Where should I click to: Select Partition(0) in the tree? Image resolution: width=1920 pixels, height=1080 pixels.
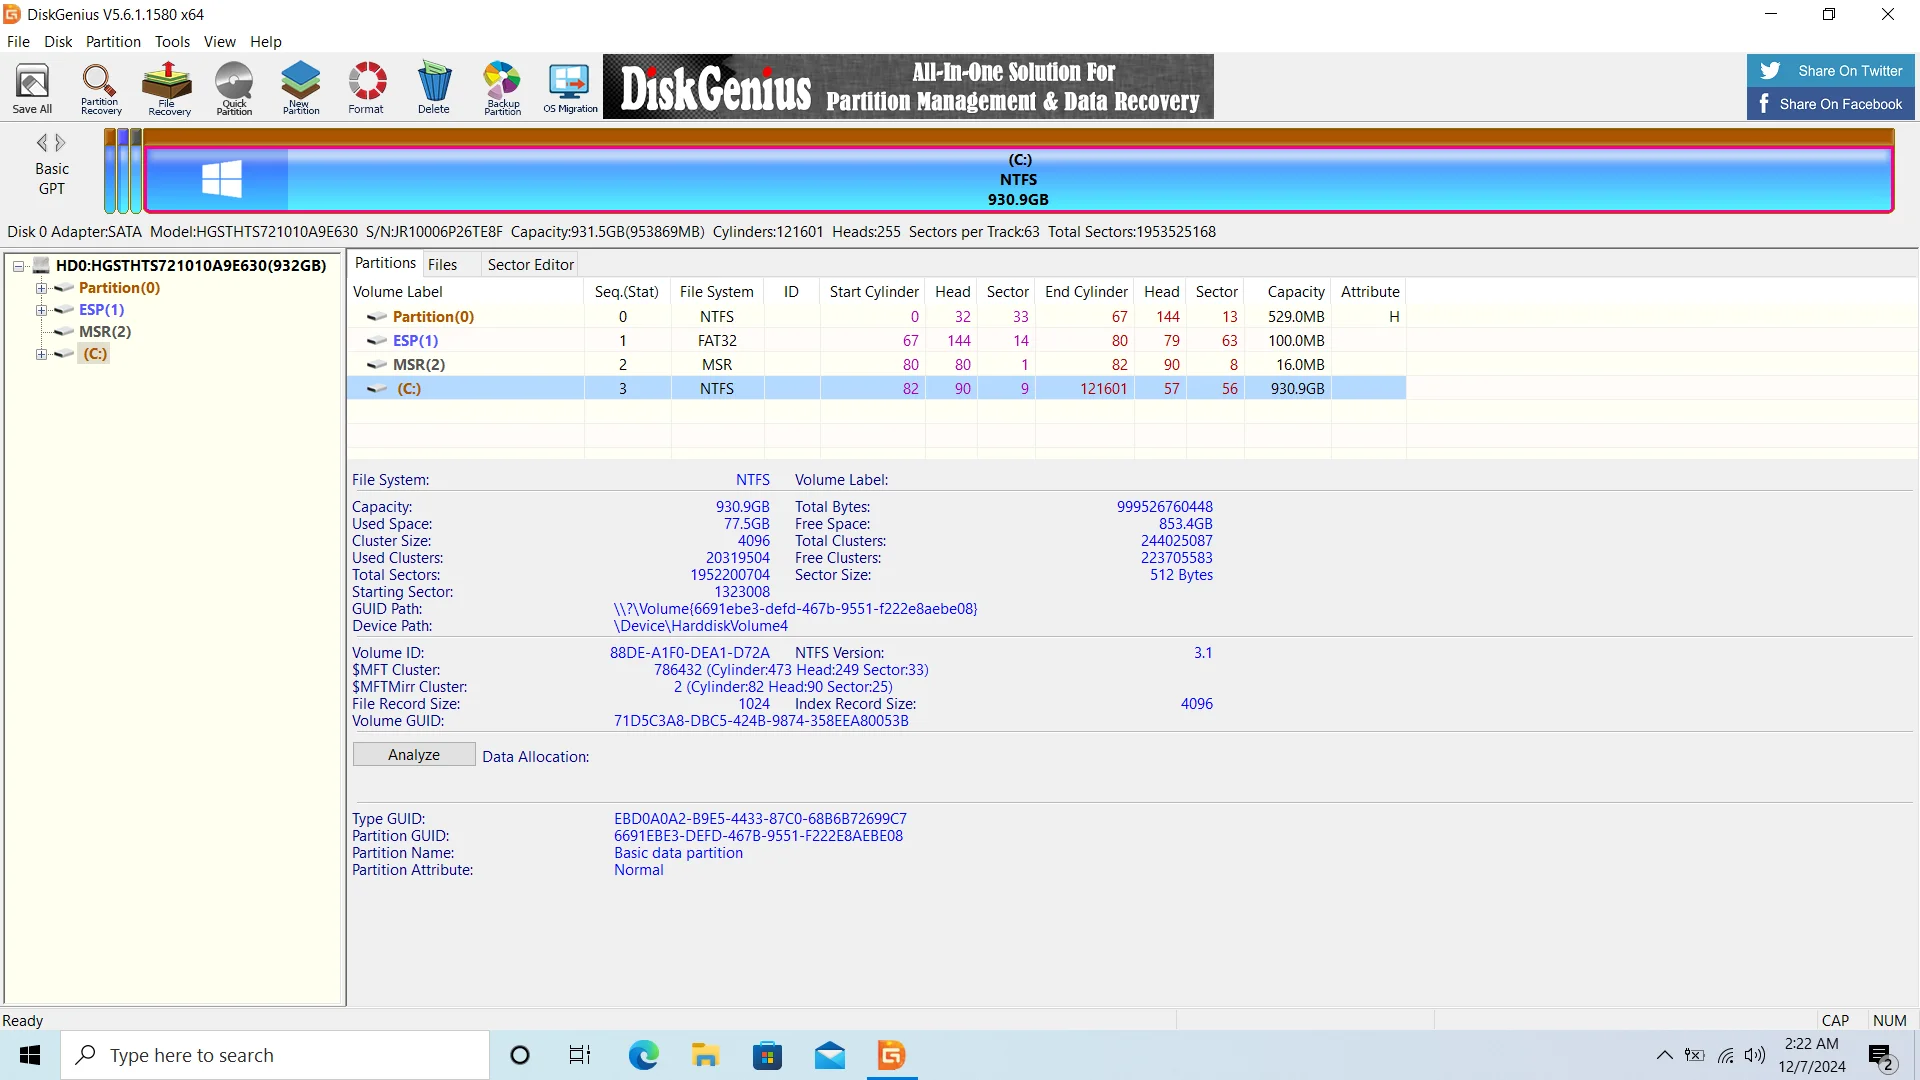point(119,288)
